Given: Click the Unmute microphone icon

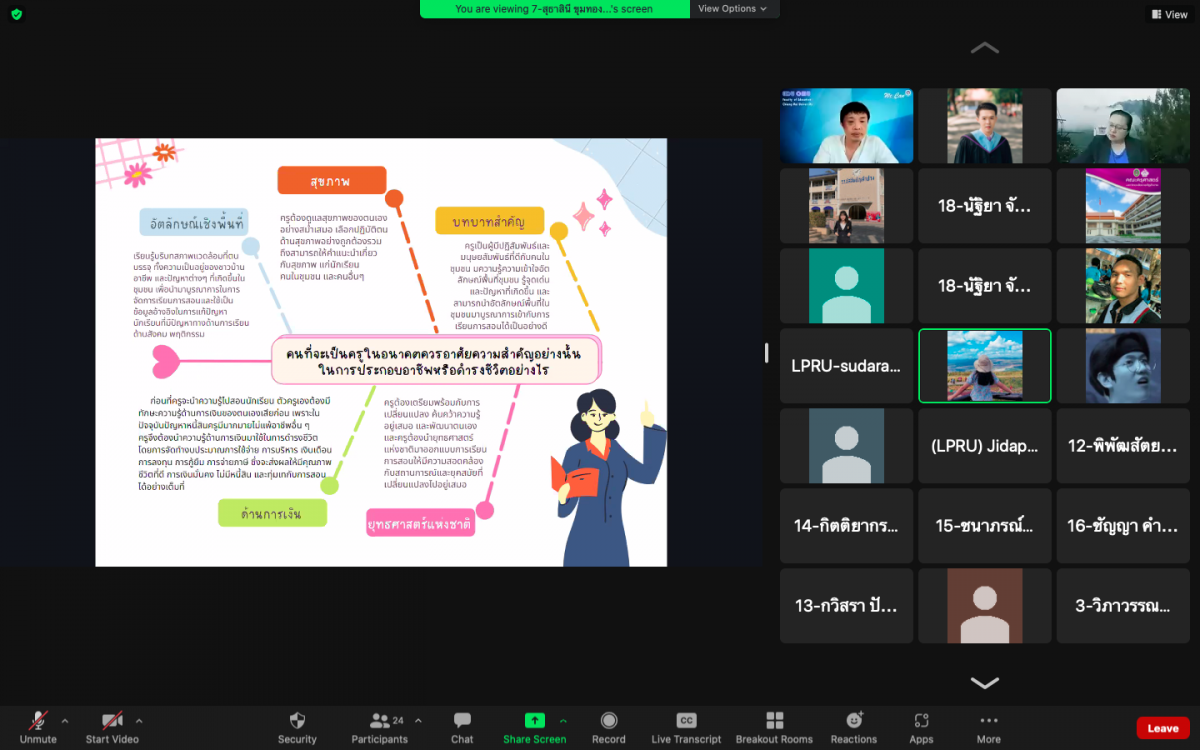Looking at the screenshot, I should pos(38,720).
